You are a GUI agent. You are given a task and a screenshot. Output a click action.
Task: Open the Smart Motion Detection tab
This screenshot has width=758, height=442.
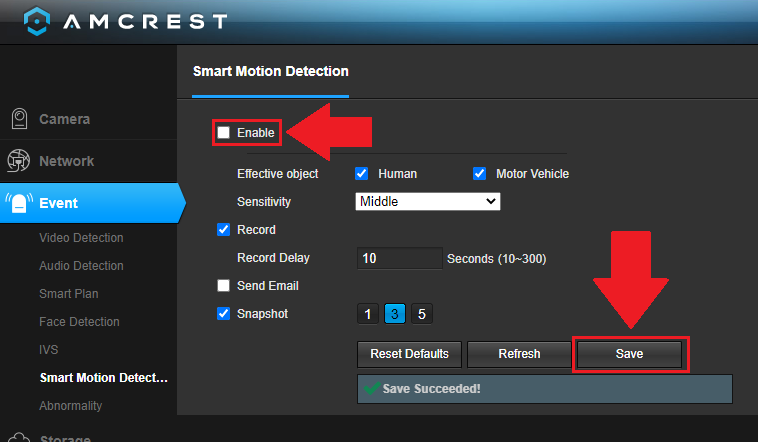coord(271,72)
